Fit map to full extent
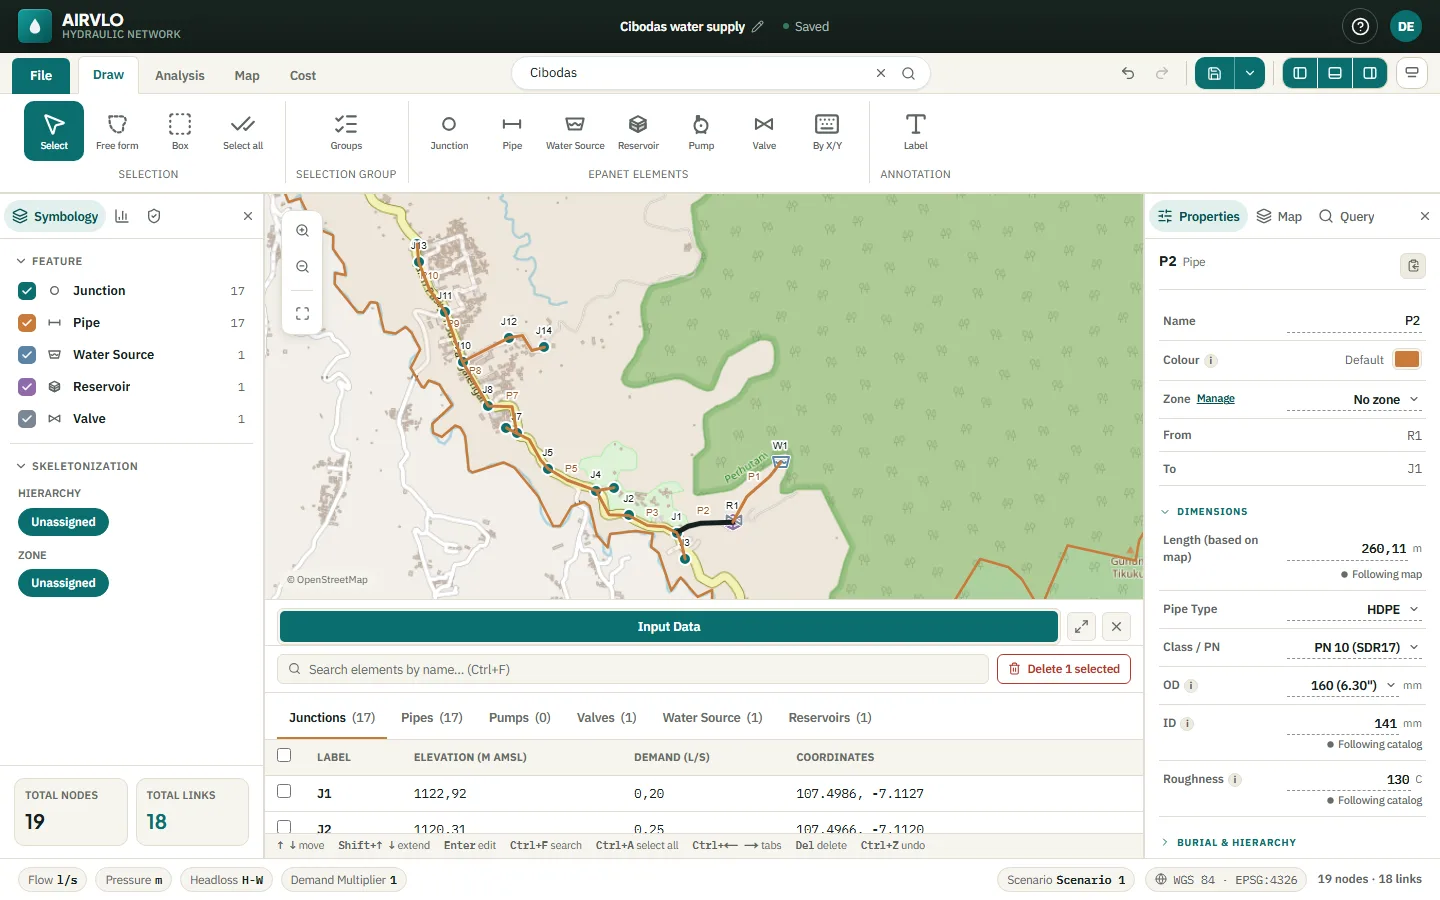The height and width of the screenshot is (900, 1440). click(302, 314)
